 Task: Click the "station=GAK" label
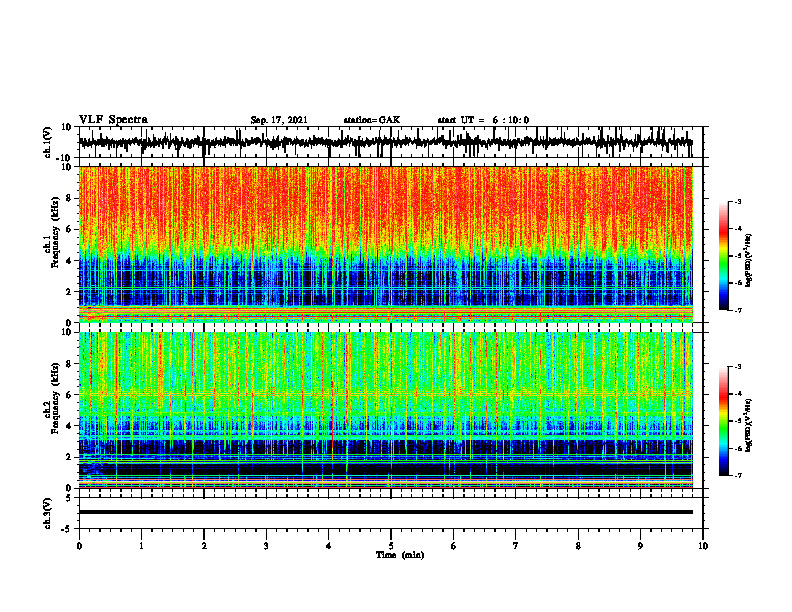tap(372, 120)
